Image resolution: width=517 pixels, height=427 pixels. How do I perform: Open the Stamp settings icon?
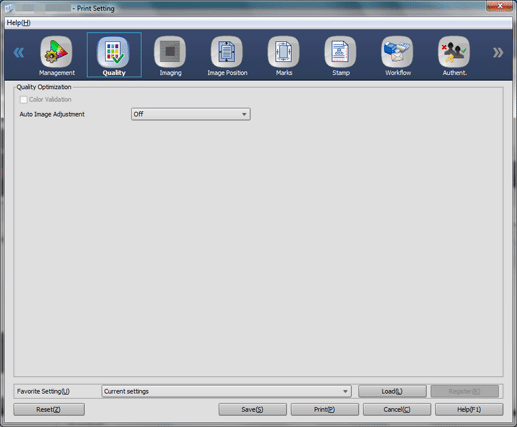pyautogui.click(x=340, y=52)
